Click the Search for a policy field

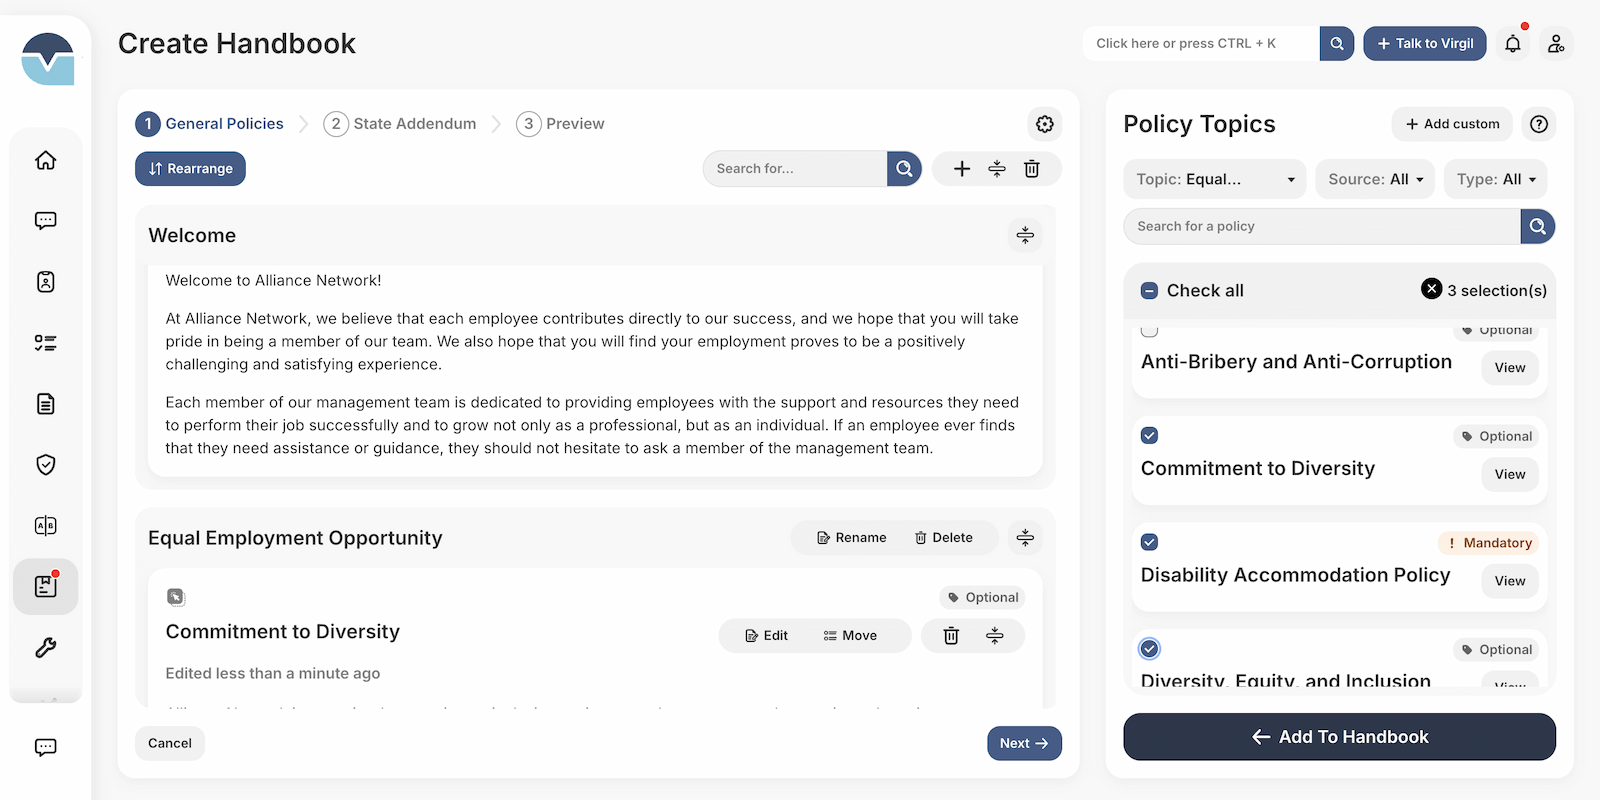[1320, 227]
